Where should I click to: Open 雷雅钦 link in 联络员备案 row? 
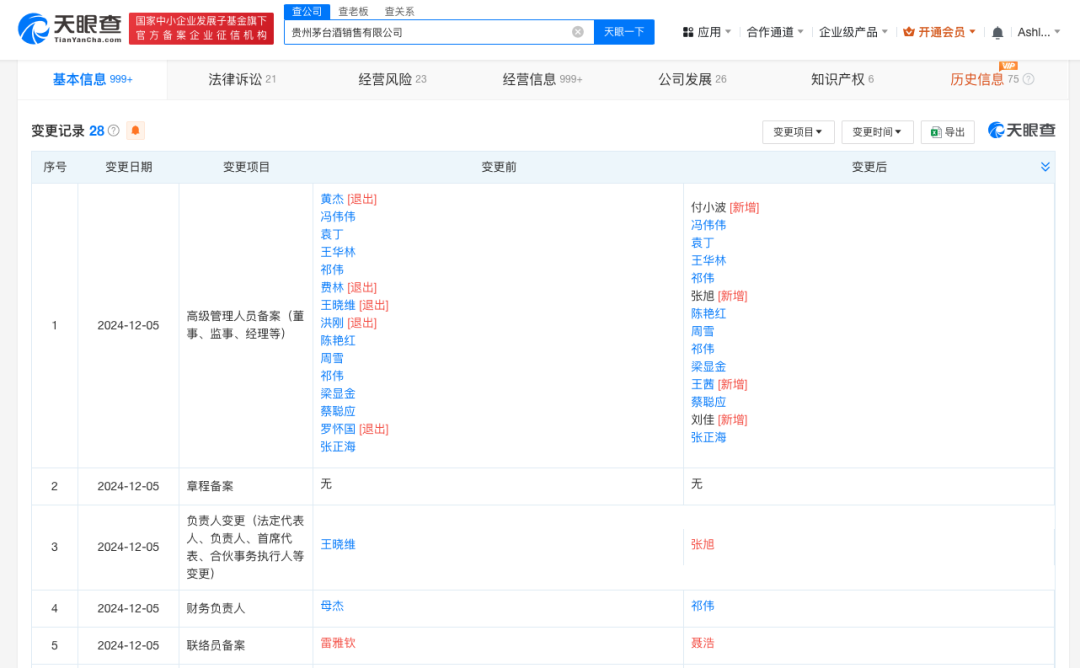338,643
